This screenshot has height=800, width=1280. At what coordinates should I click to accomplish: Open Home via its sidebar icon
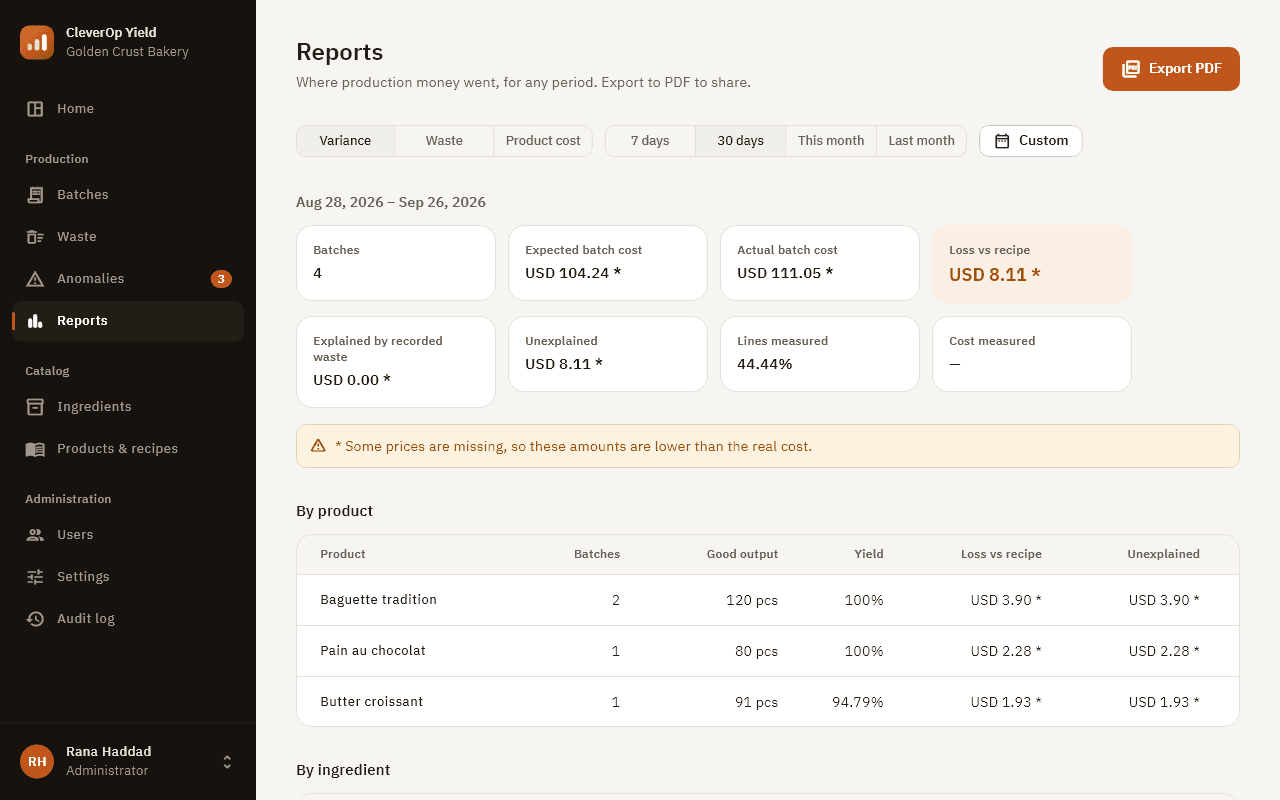coord(35,109)
